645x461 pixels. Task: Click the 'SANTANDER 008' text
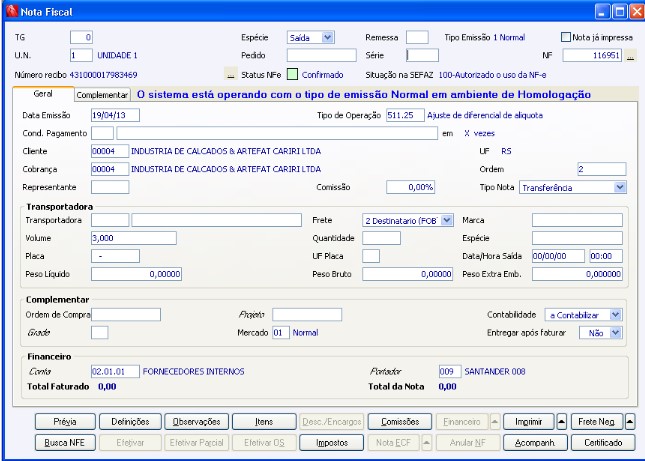495,372
